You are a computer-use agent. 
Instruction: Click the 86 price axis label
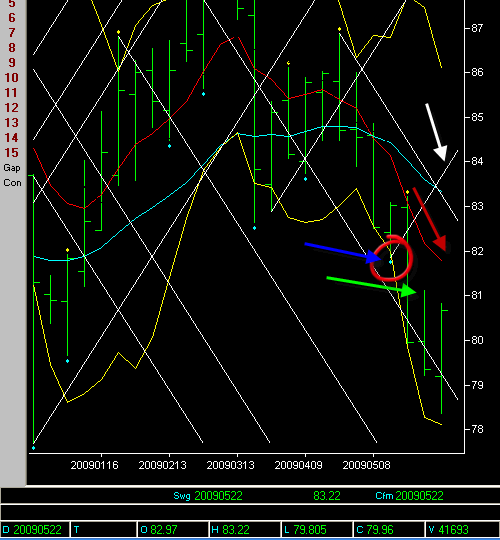pos(477,72)
